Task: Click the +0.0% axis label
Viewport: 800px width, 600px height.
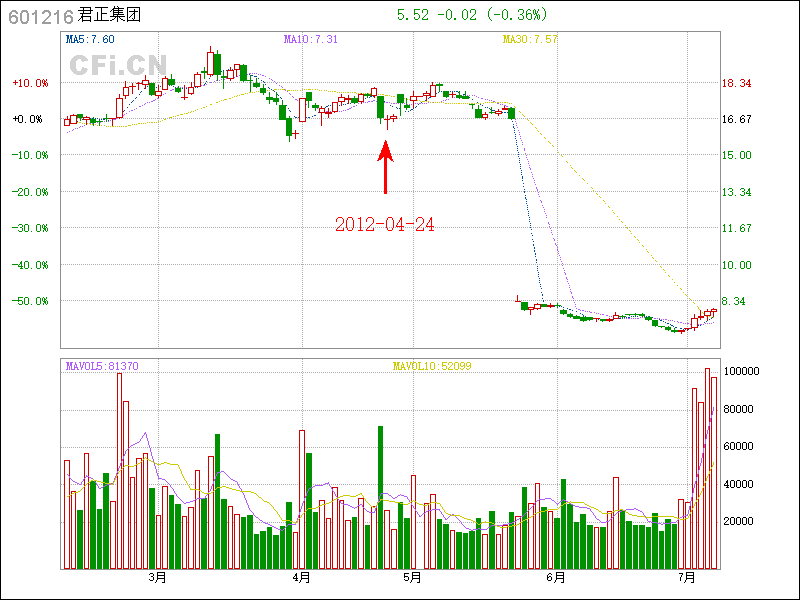Action: click(x=28, y=119)
